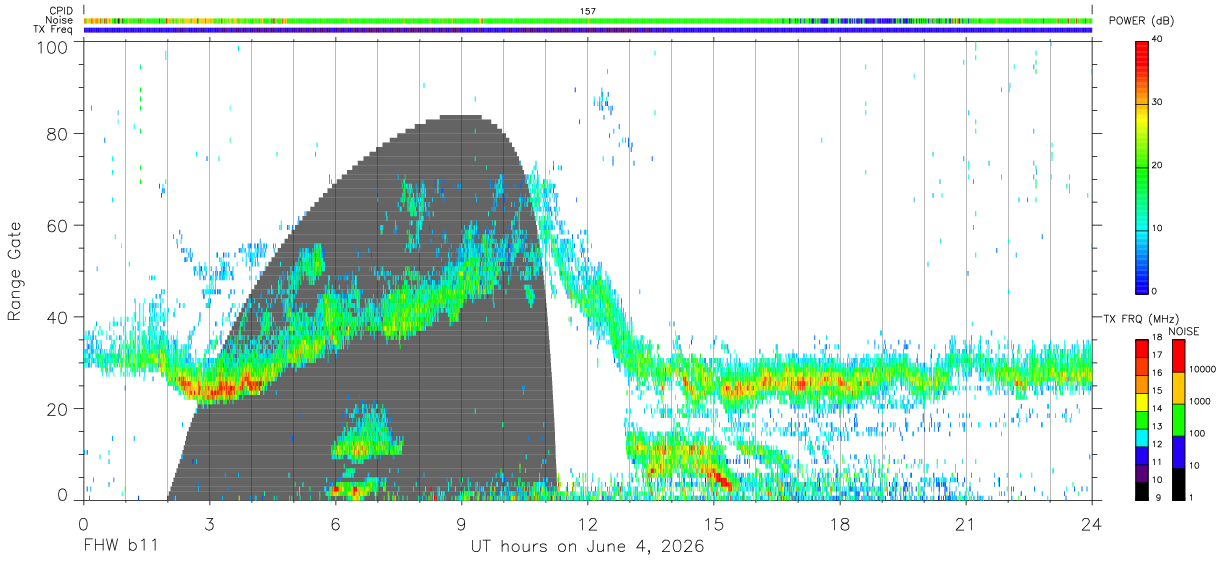
Task: Click the NOISE color scale bar
Action: click(x=1179, y=420)
